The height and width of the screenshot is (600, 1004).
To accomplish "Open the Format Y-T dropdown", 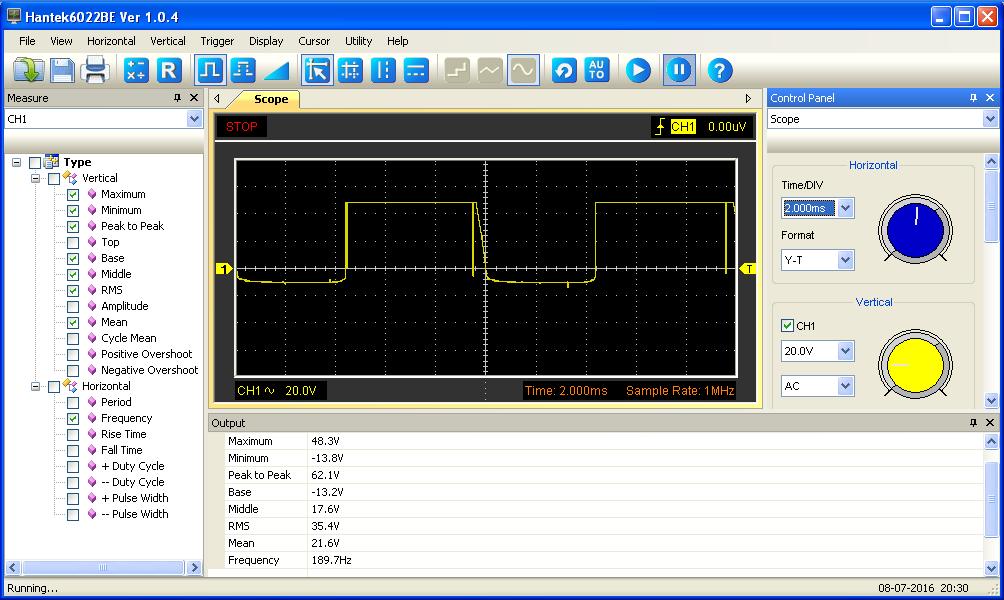I will [846, 260].
